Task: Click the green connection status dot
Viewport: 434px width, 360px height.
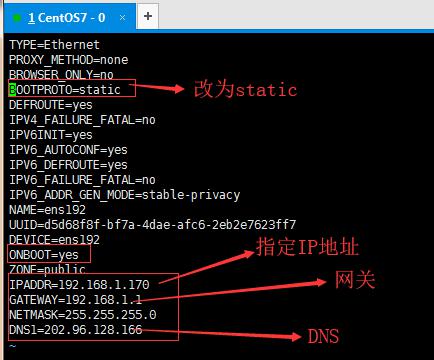Action: coord(17,18)
